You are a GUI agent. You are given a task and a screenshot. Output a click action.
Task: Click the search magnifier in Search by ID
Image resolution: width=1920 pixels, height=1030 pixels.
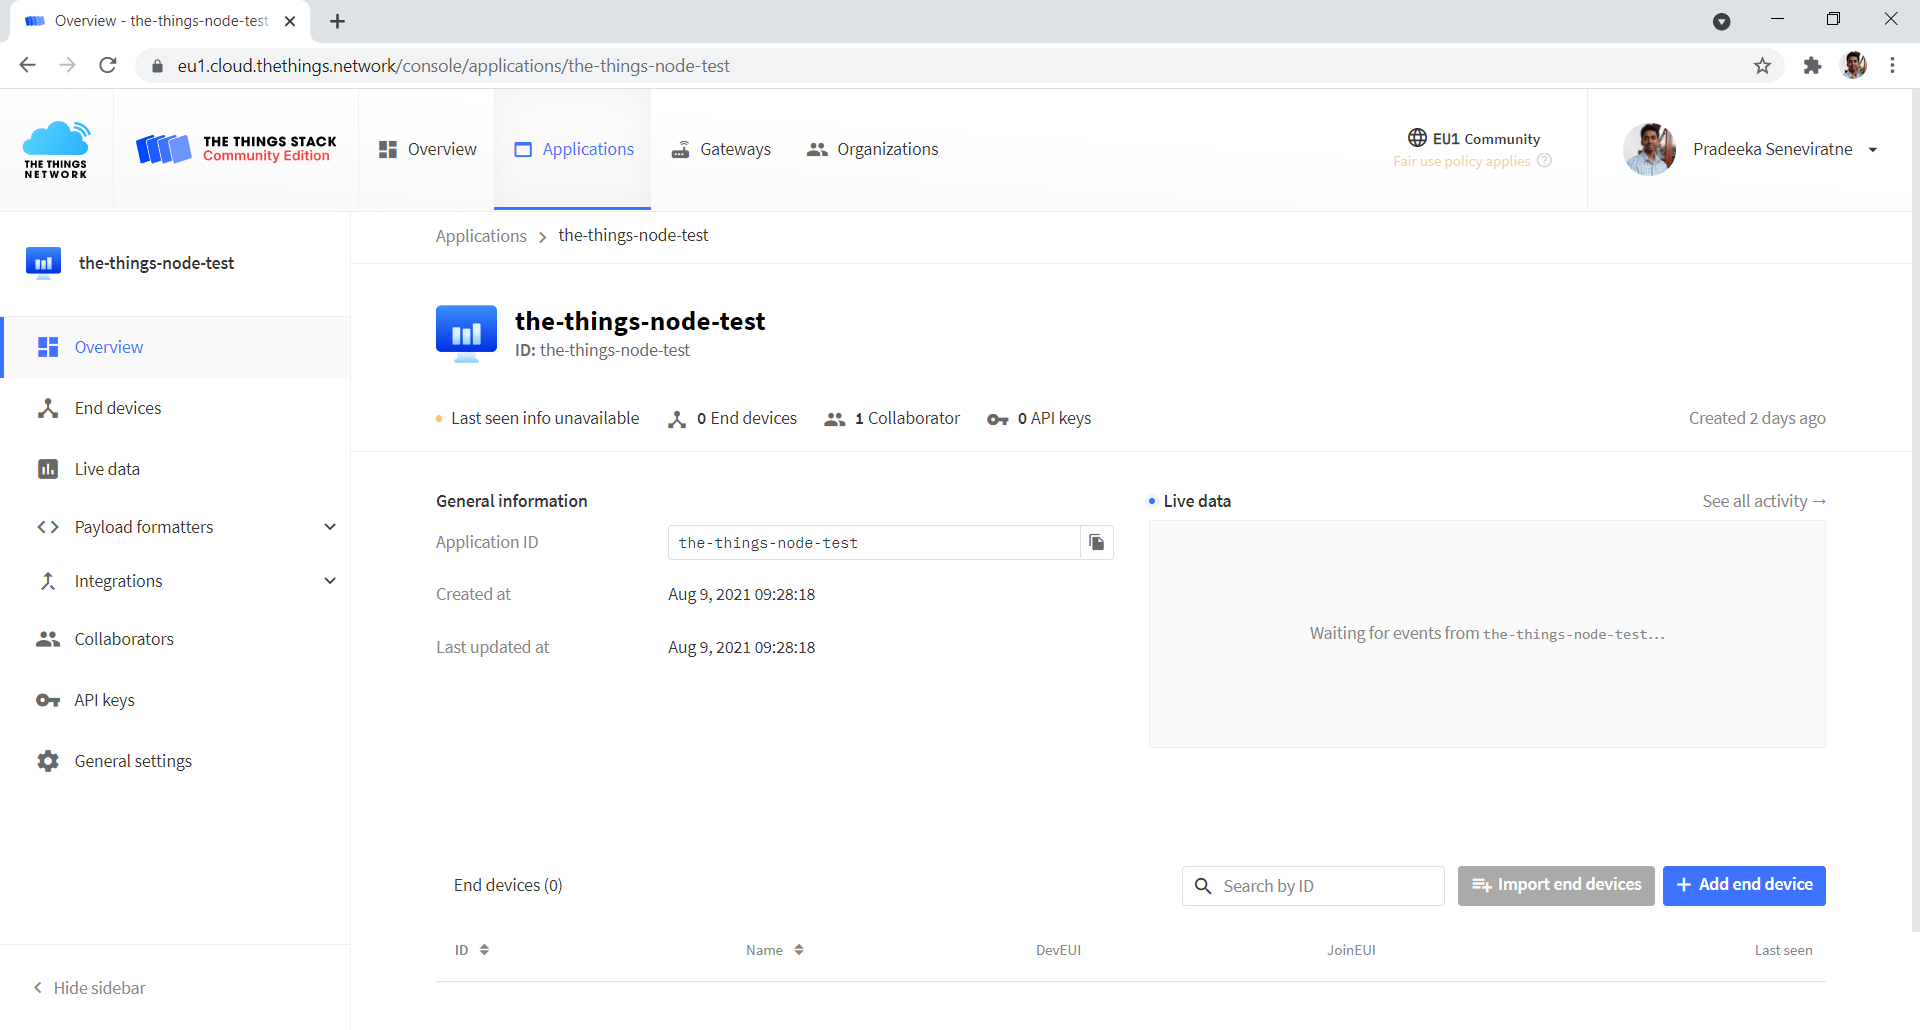[x=1203, y=886]
